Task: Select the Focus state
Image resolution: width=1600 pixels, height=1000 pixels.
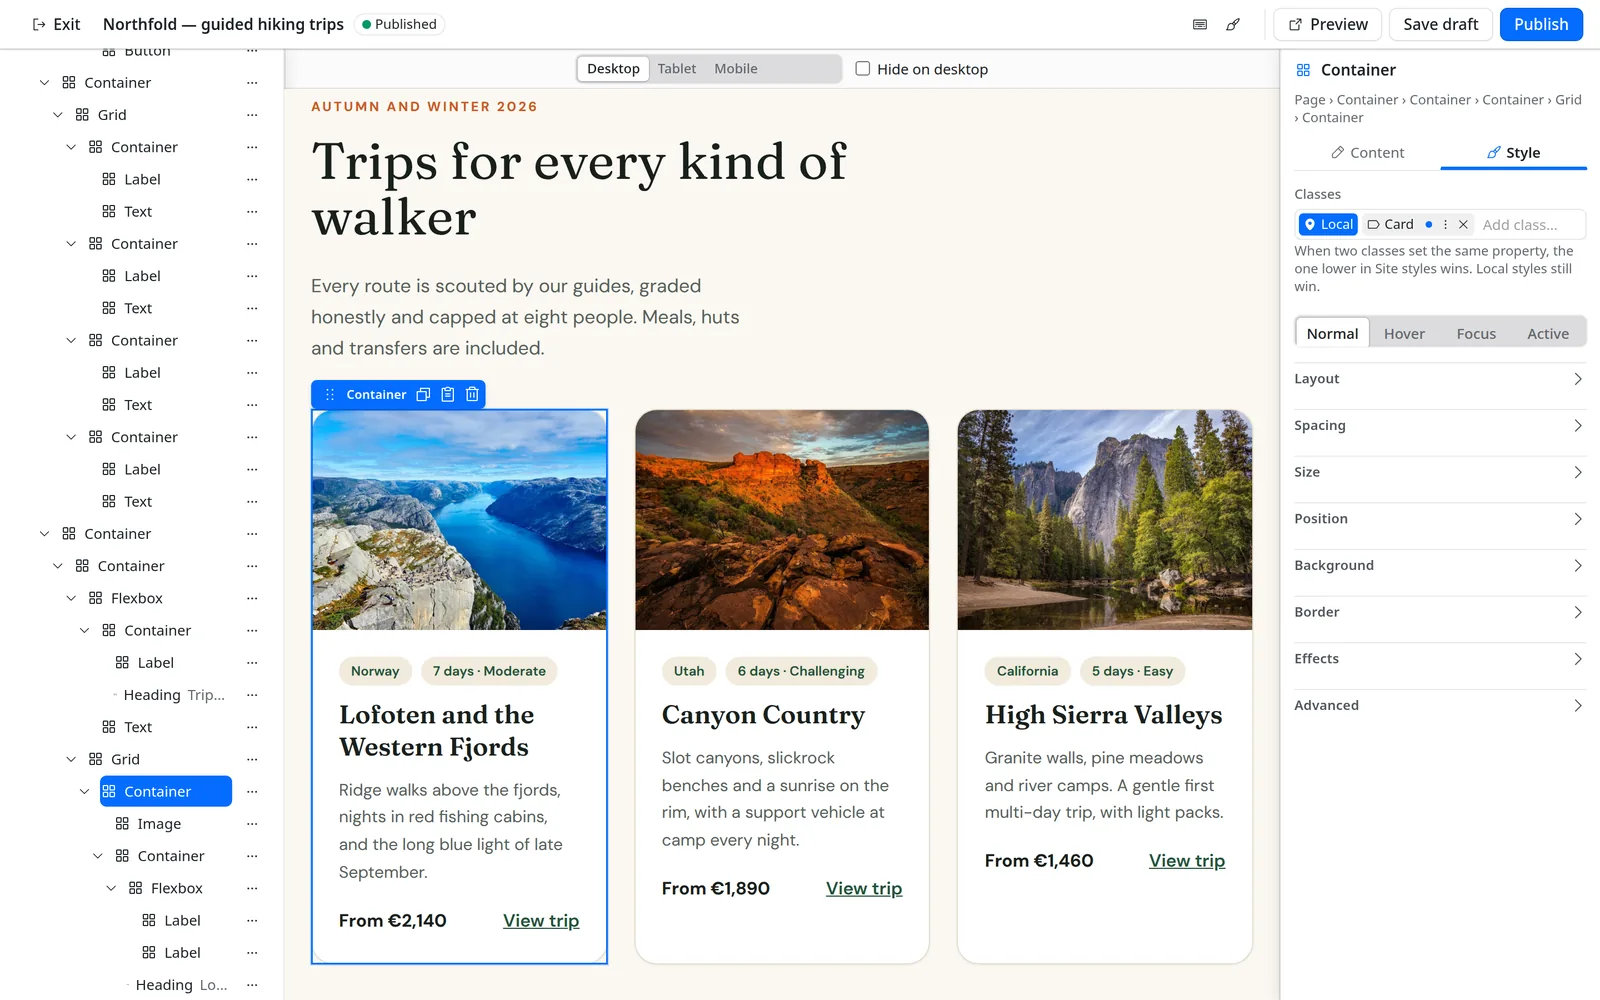Action: [x=1476, y=334]
